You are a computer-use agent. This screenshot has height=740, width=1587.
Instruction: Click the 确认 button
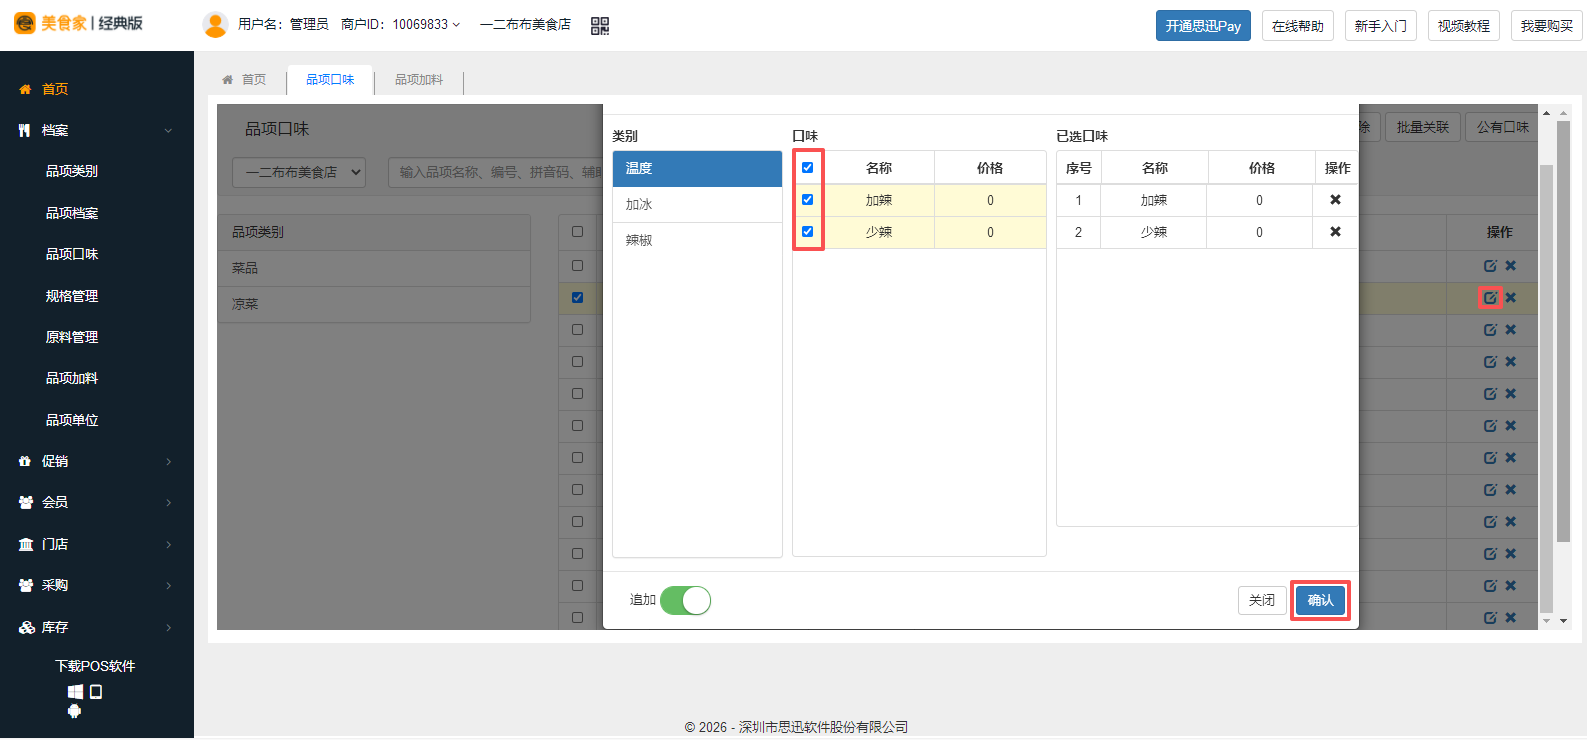click(1320, 600)
